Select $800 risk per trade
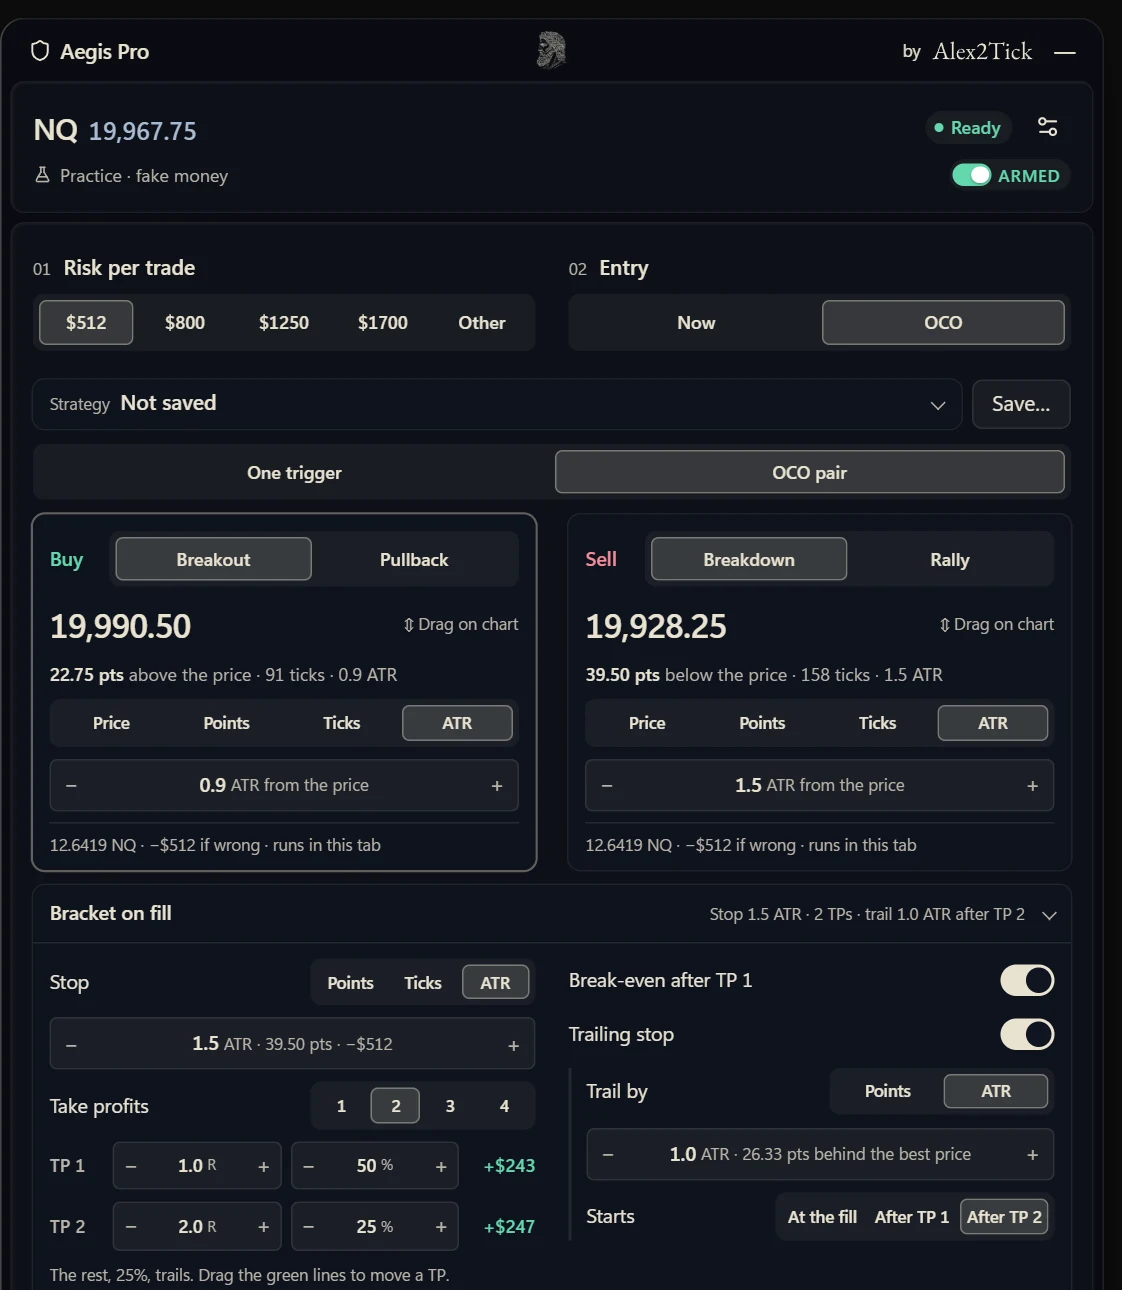1122x1290 pixels. click(185, 322)
